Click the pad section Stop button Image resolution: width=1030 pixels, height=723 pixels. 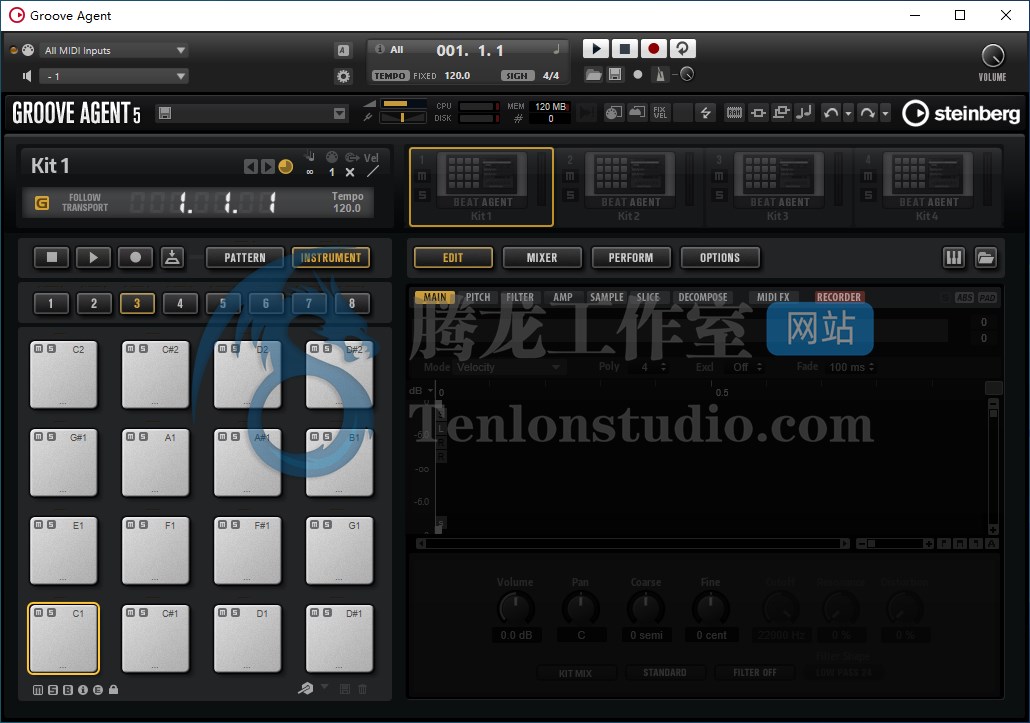[x=52, y=257]
